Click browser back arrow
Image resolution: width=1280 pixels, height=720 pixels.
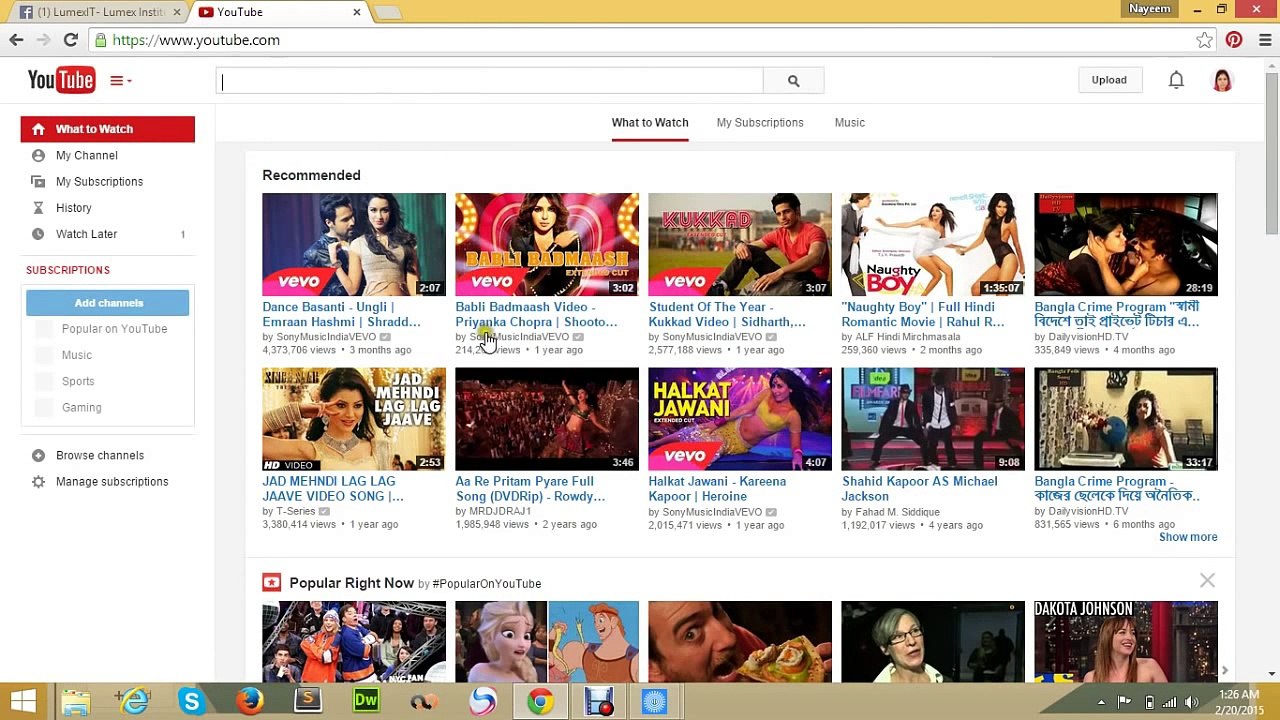tap(16, 40)
